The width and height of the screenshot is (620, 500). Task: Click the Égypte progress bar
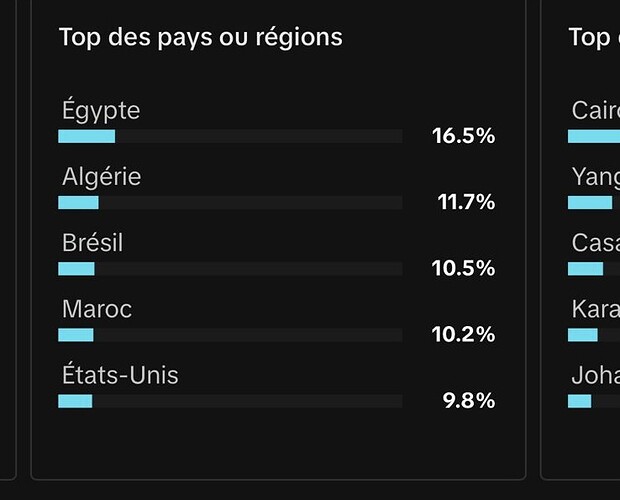click(x=230, y=136)
